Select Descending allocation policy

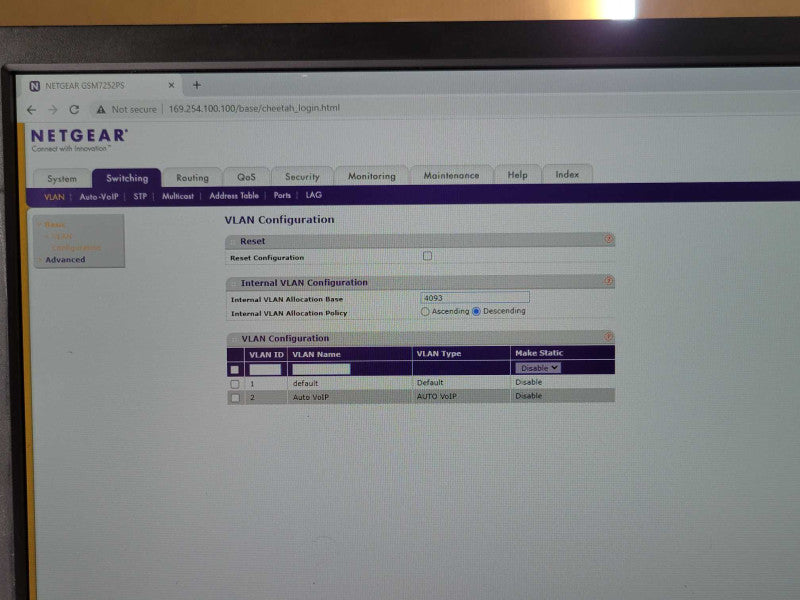click(x=476, y=311)
